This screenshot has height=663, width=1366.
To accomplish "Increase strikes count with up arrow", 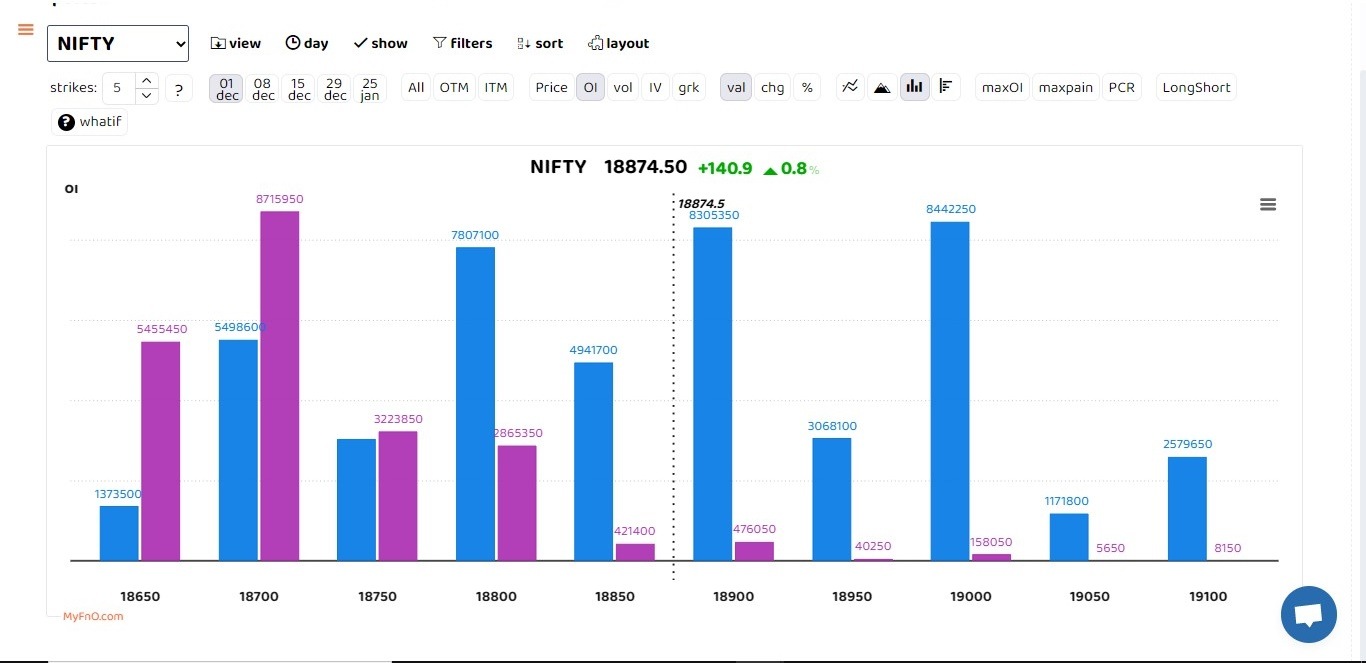I will 147,80.
